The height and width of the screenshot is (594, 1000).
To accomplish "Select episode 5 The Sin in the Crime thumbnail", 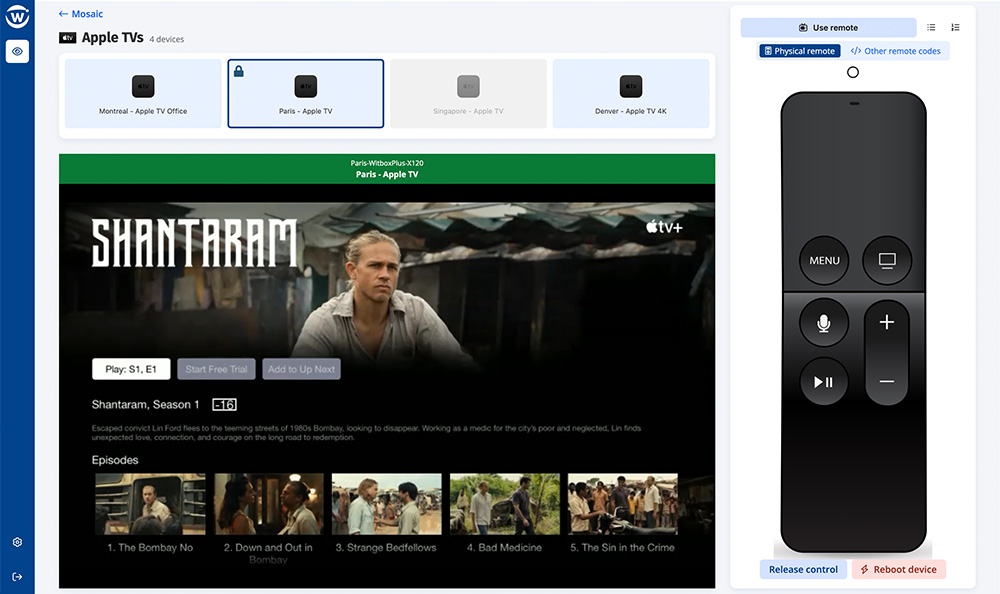I will pyautogui.click(x=622, y=504).
